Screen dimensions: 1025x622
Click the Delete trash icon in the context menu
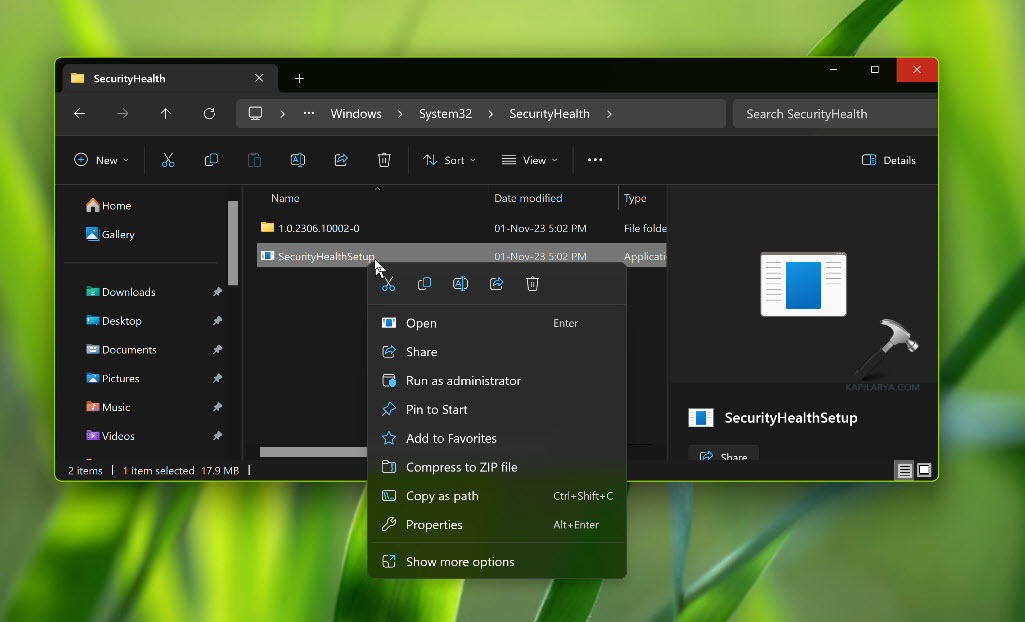coord(532,284)
